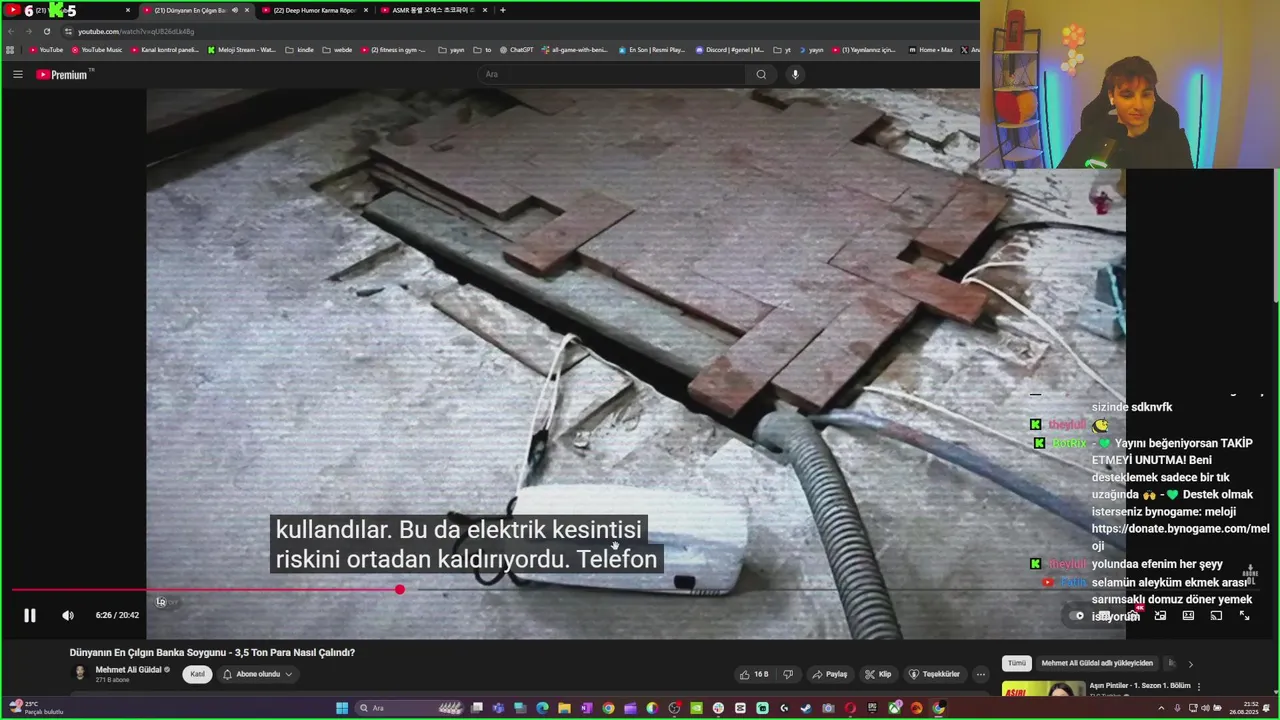
Task: Start voice search with the microphone
Action: 795,74
